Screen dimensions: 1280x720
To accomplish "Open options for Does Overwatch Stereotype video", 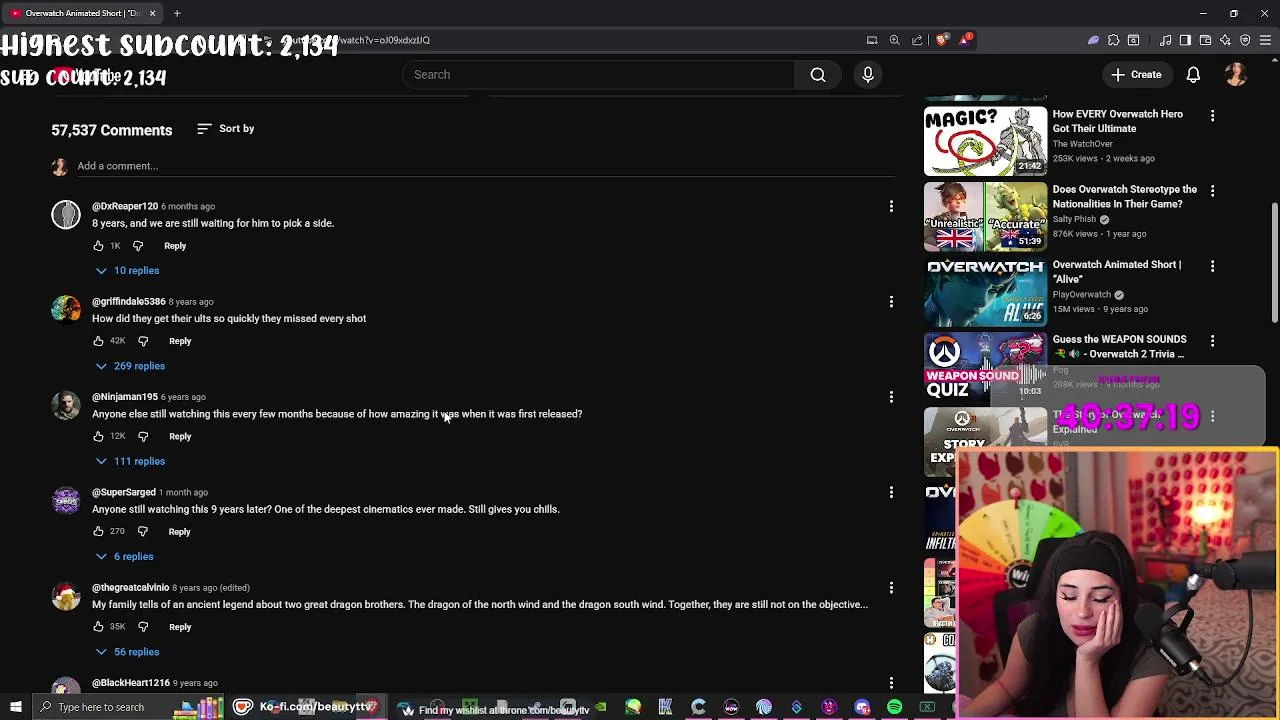I will 1212,191.
